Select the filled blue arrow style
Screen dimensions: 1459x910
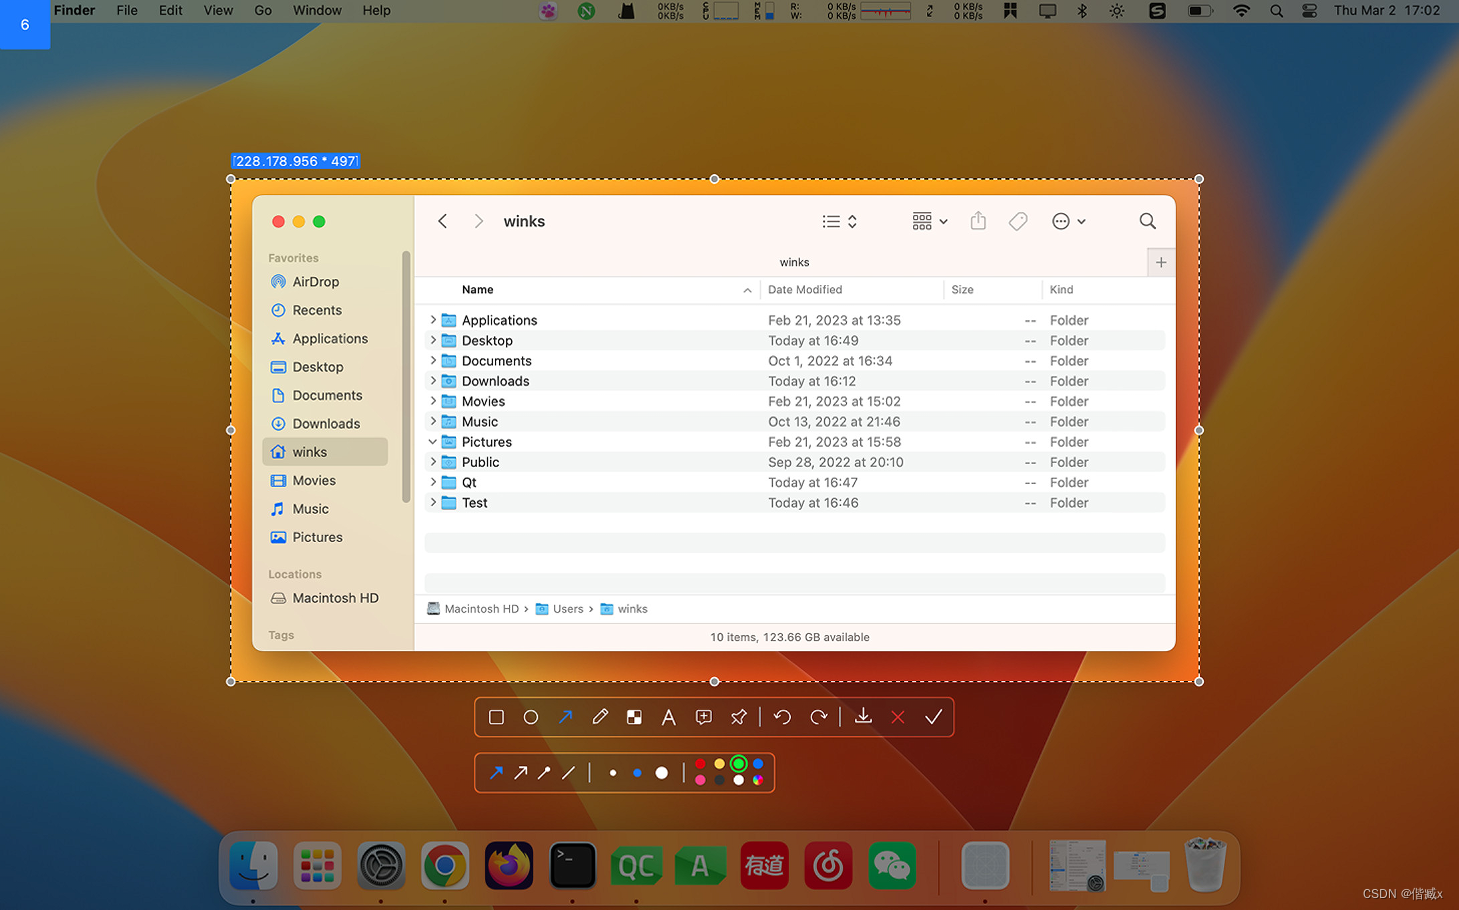[496, 772]
